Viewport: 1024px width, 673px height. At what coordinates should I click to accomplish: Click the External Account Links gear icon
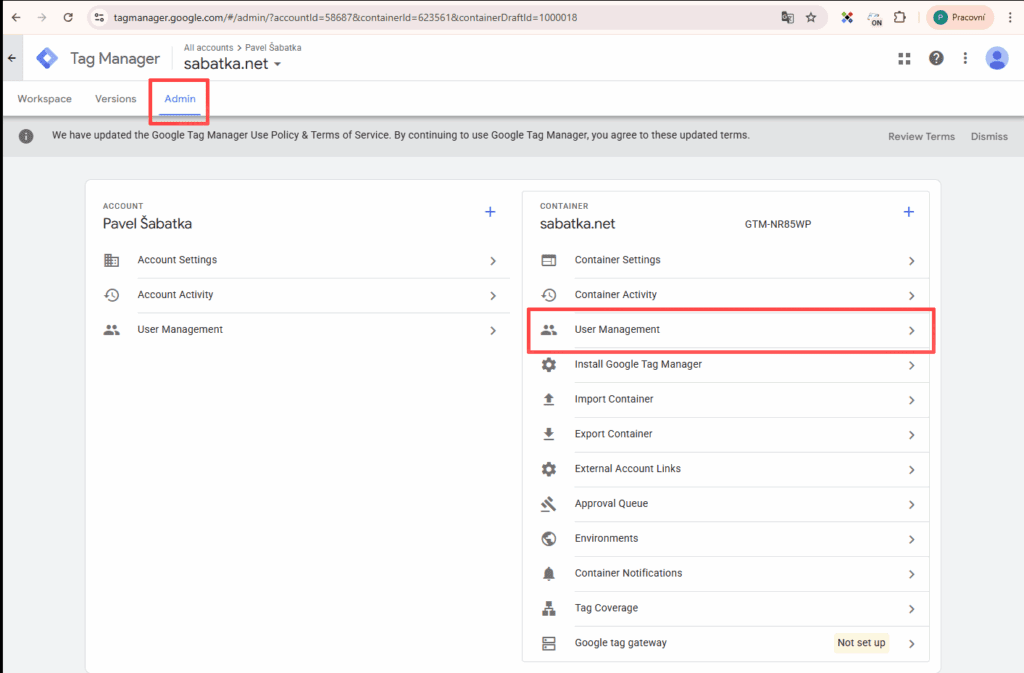click(549, 469)
